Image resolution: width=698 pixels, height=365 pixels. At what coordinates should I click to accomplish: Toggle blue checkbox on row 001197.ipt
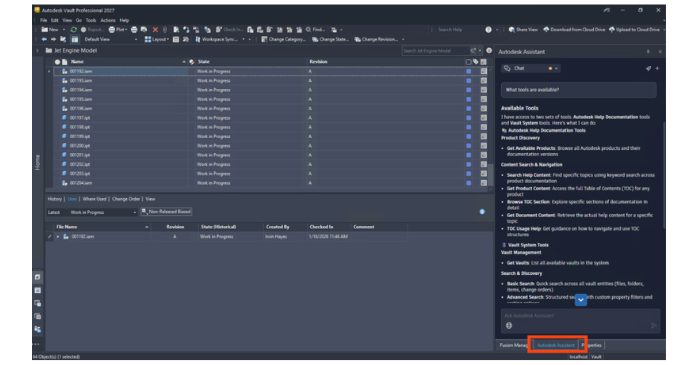click(x=468, y=118)
